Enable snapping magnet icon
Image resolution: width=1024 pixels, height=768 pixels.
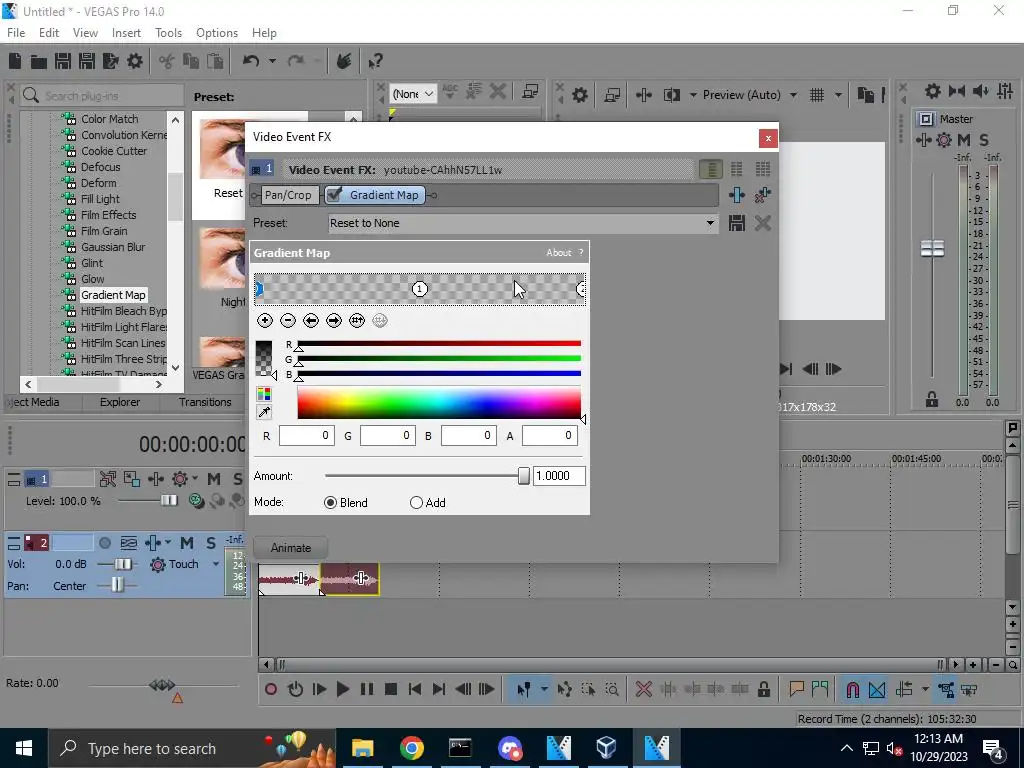tap(852, 690)
